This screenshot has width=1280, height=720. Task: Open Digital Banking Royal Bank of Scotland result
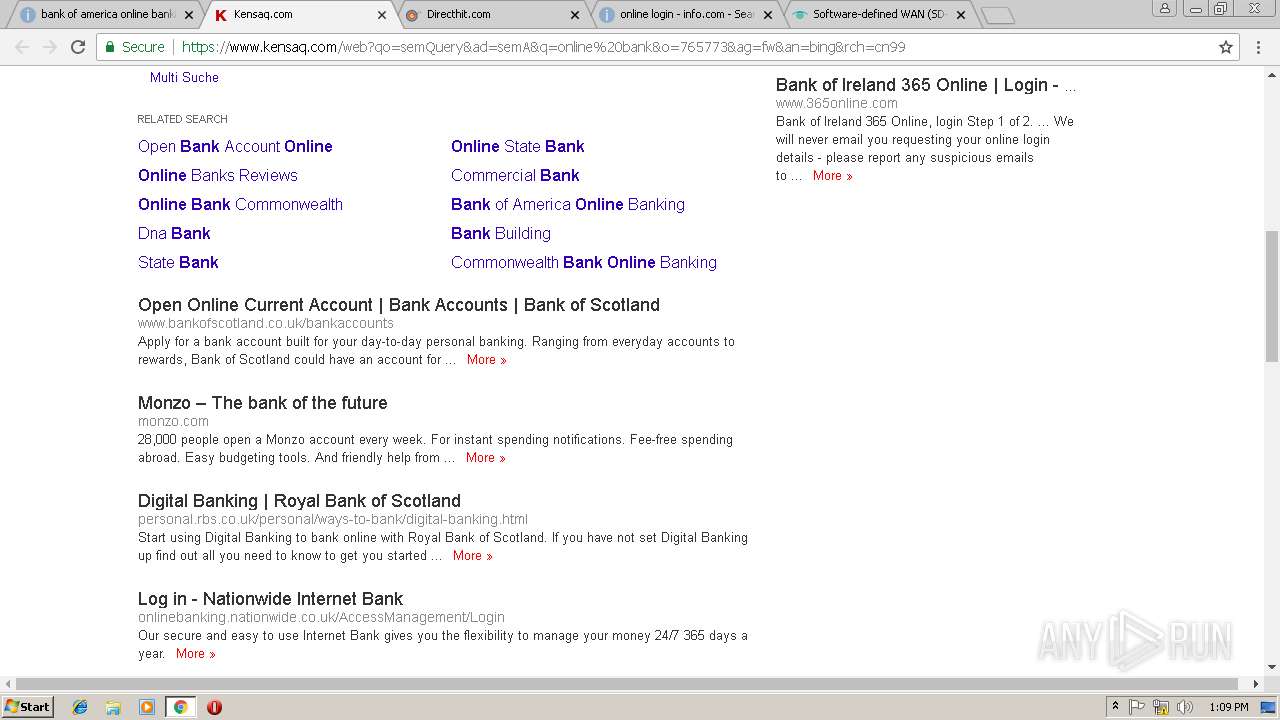(x=299, y=501)
